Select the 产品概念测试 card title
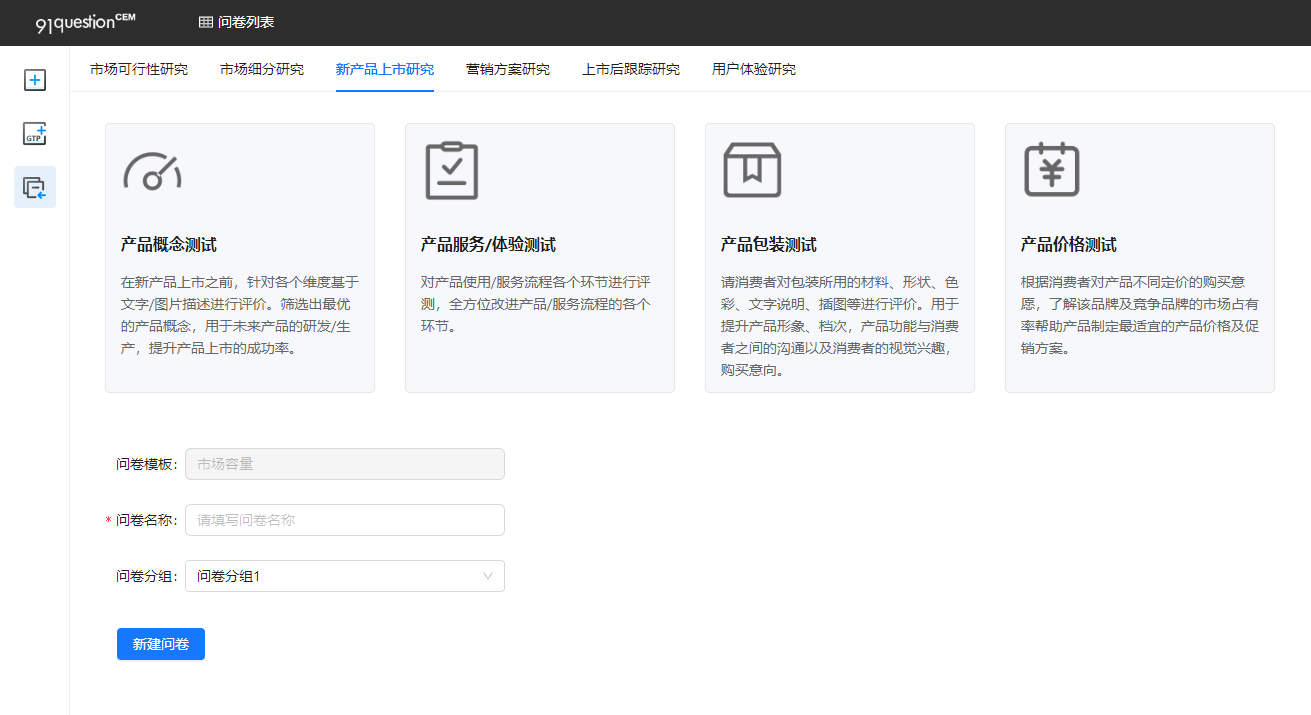The height and width of the screenshot is (715, 1311). click(169, 245)
